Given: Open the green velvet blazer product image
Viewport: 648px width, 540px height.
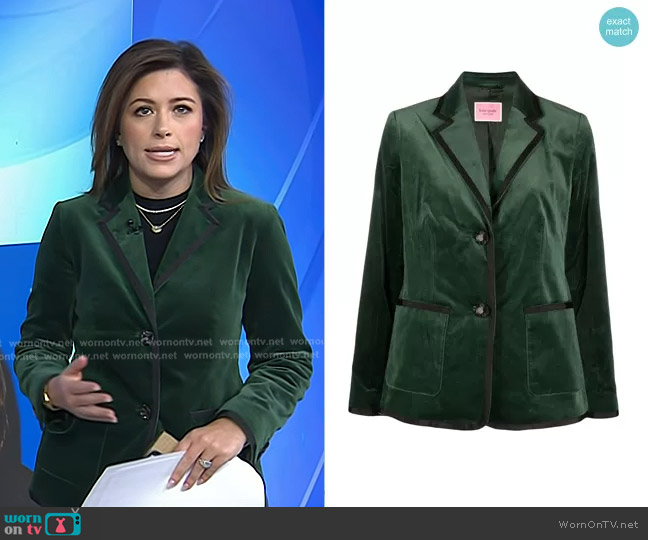Looking at the screenshot, I should 484,251.
